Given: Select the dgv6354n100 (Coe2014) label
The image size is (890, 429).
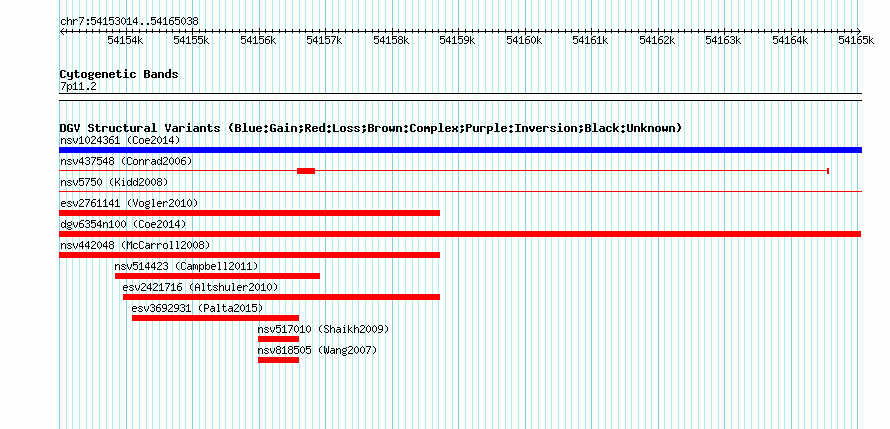Looking at the screenshot, I should point(123,224).
